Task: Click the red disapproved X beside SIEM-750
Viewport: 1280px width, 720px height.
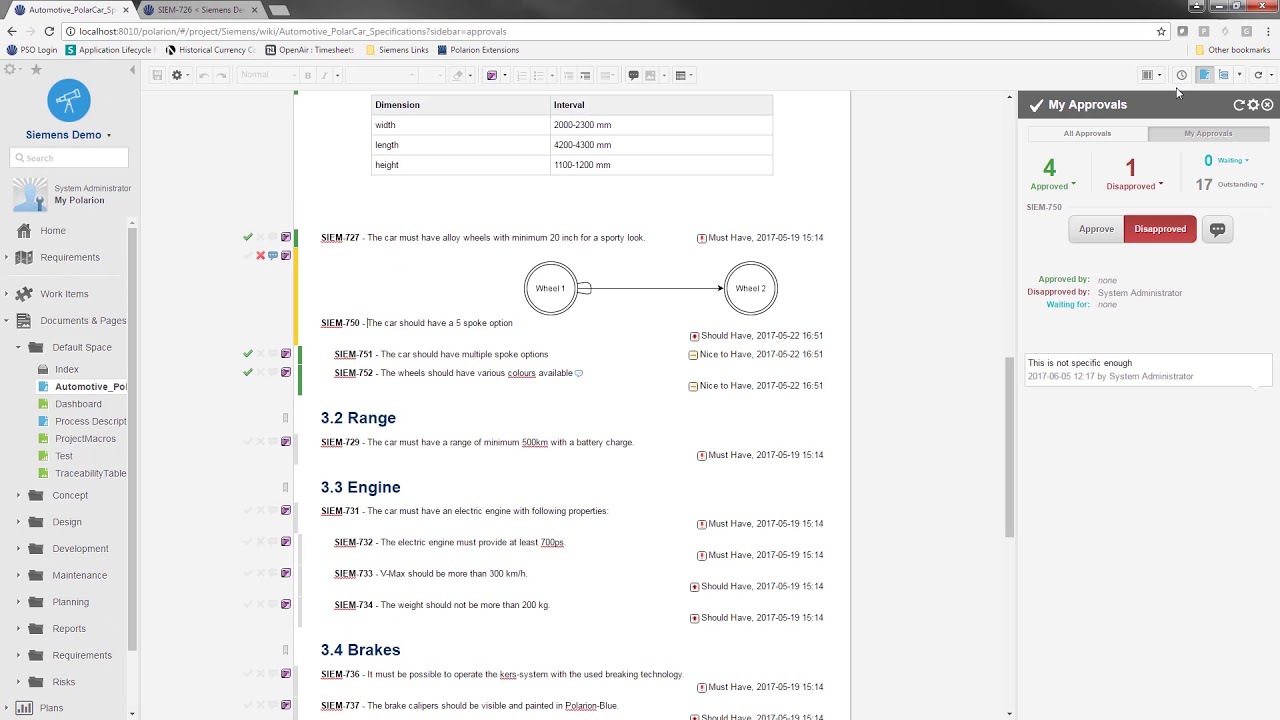Action: click(x=260, y=256)
